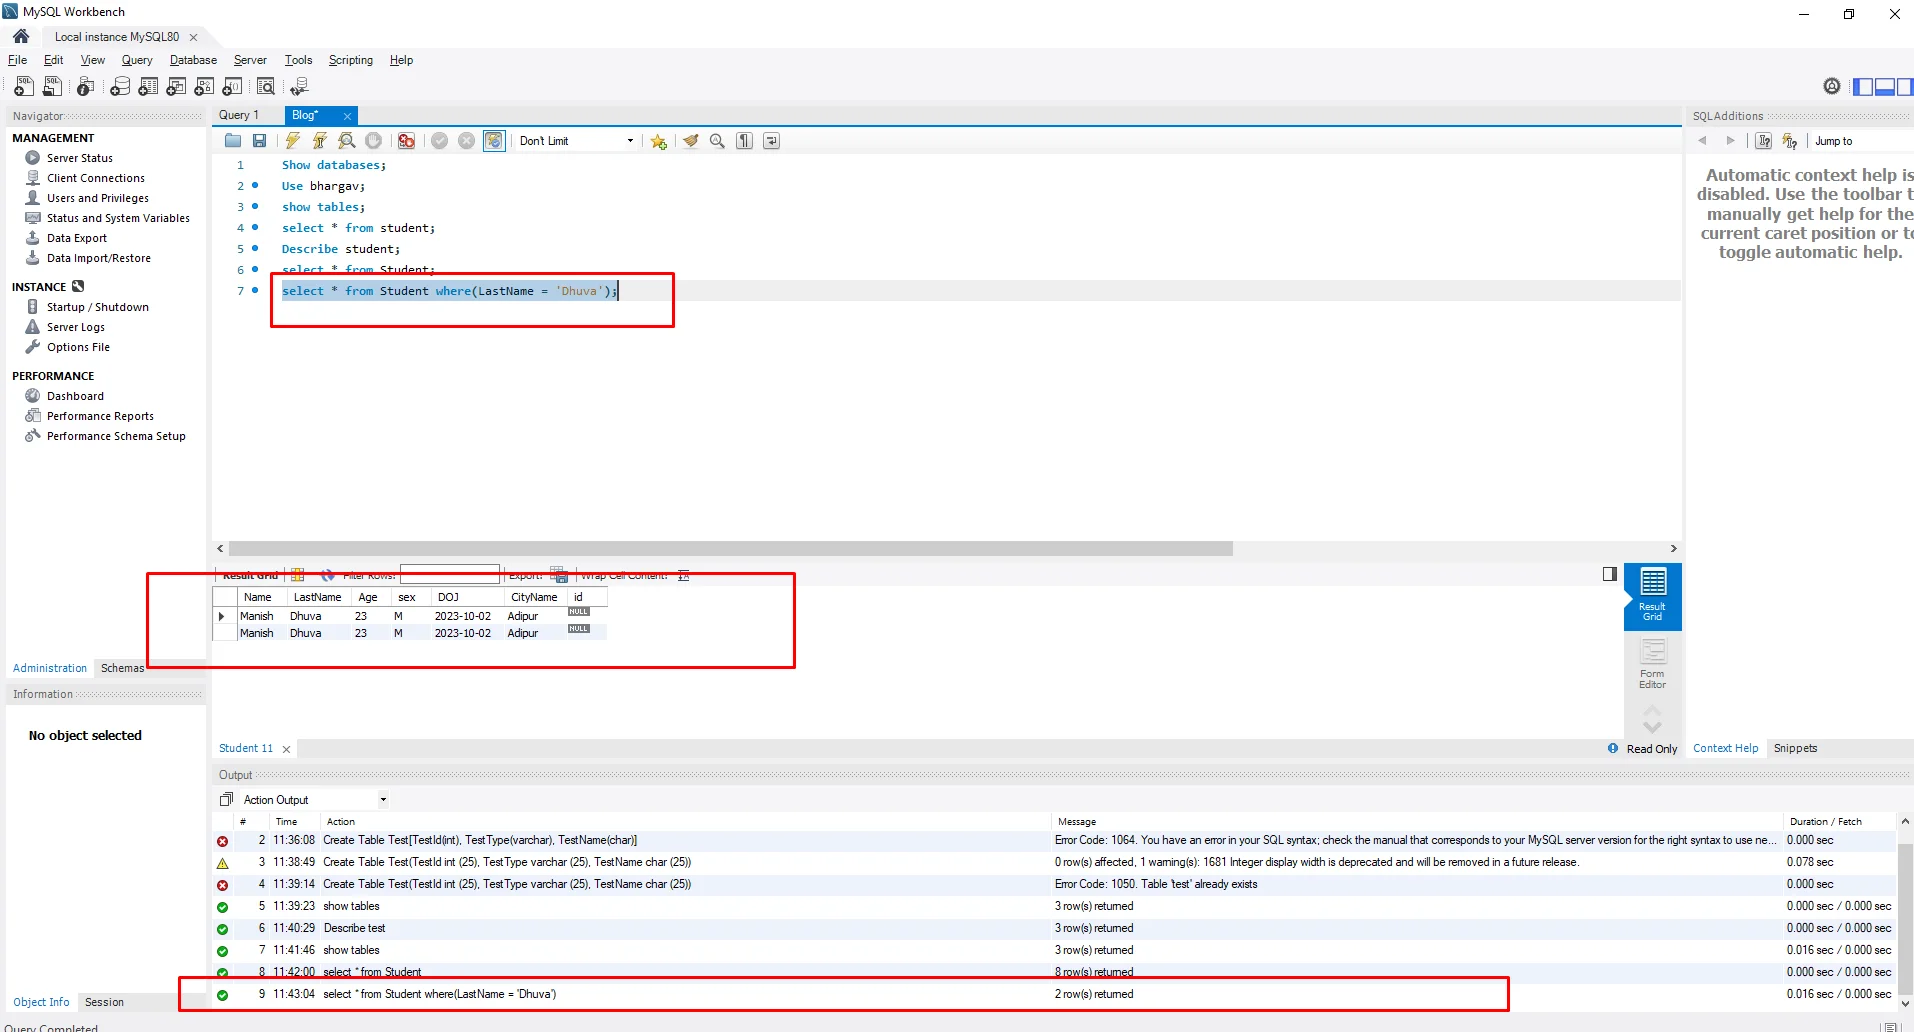This screenshot has height=1032, width=1914.
Task: Open the Explain query plan magnifier icon
Action: pyautogui.click(x=347, y=141)
